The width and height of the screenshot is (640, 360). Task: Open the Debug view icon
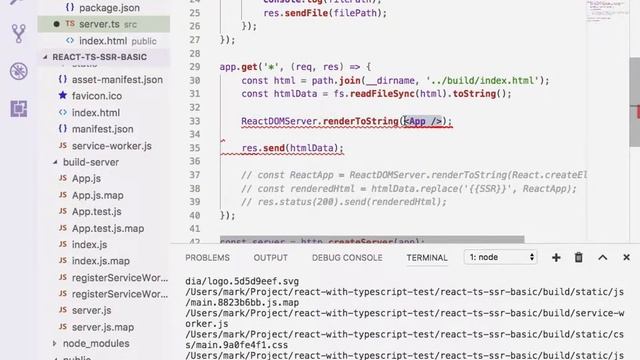pos(19,71)
